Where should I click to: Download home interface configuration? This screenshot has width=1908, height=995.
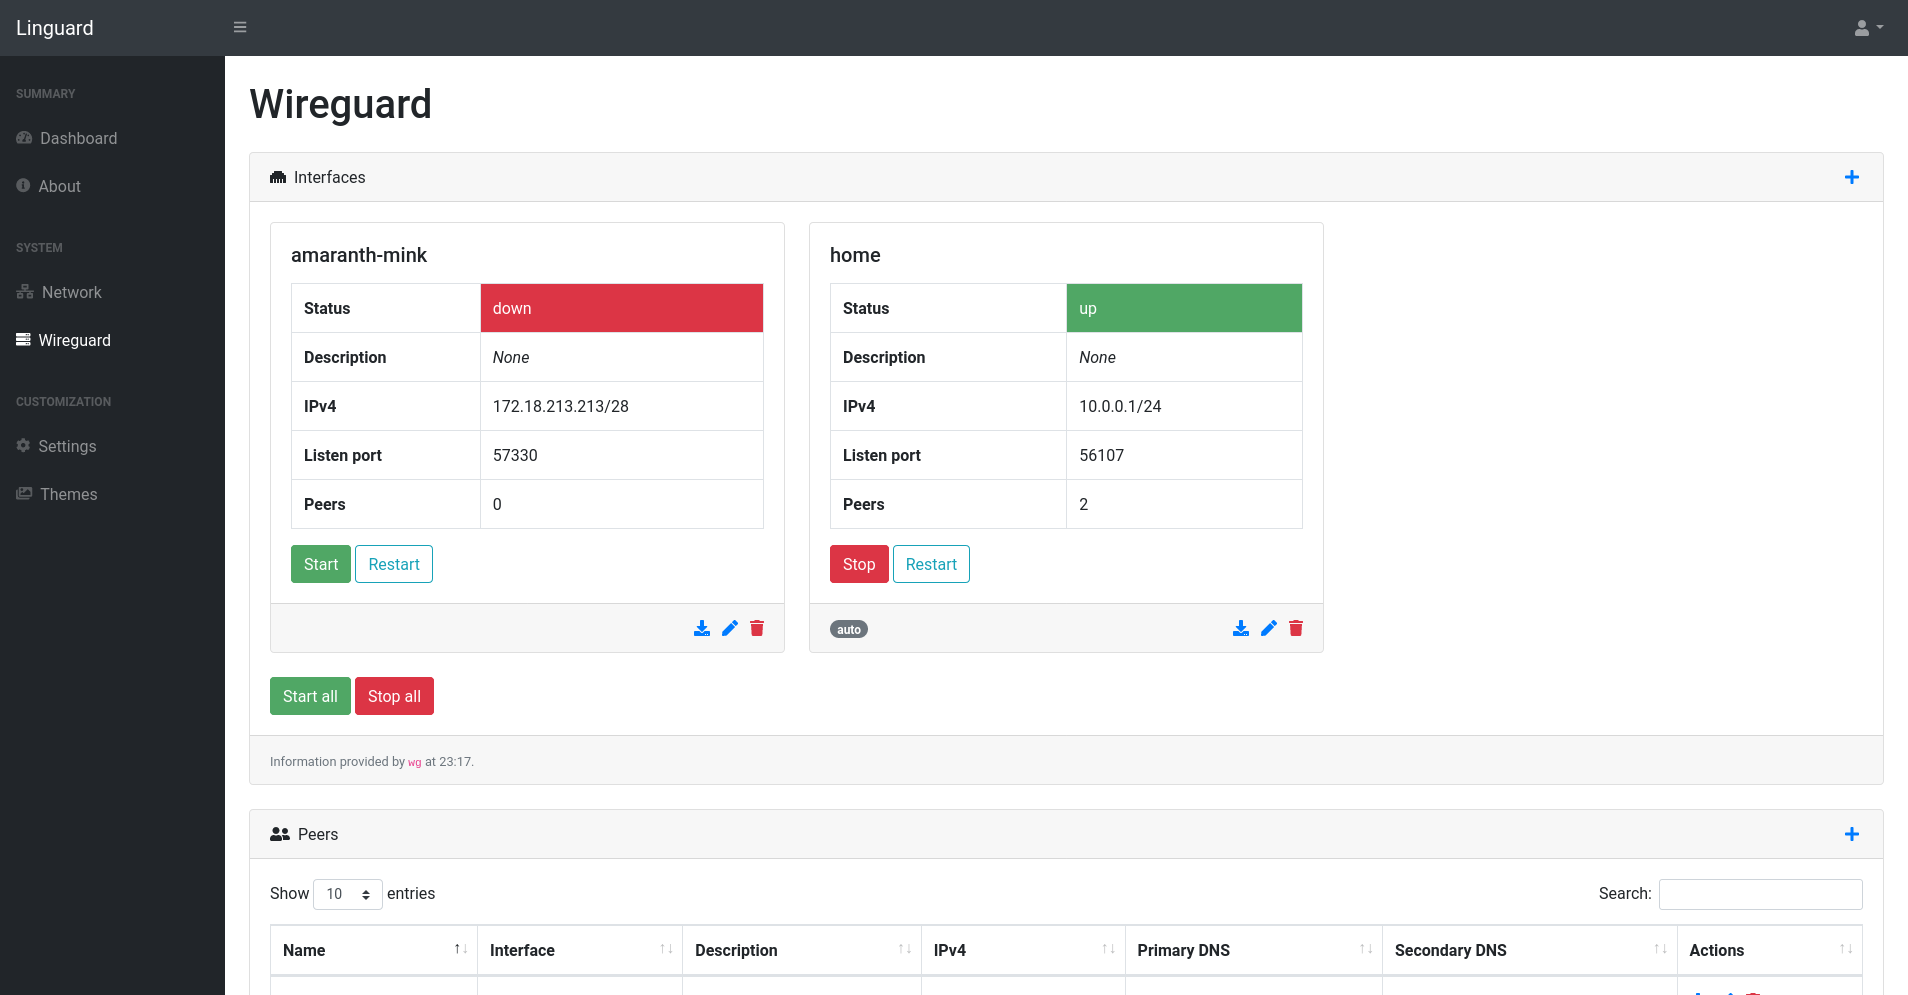pos(1241,628)
